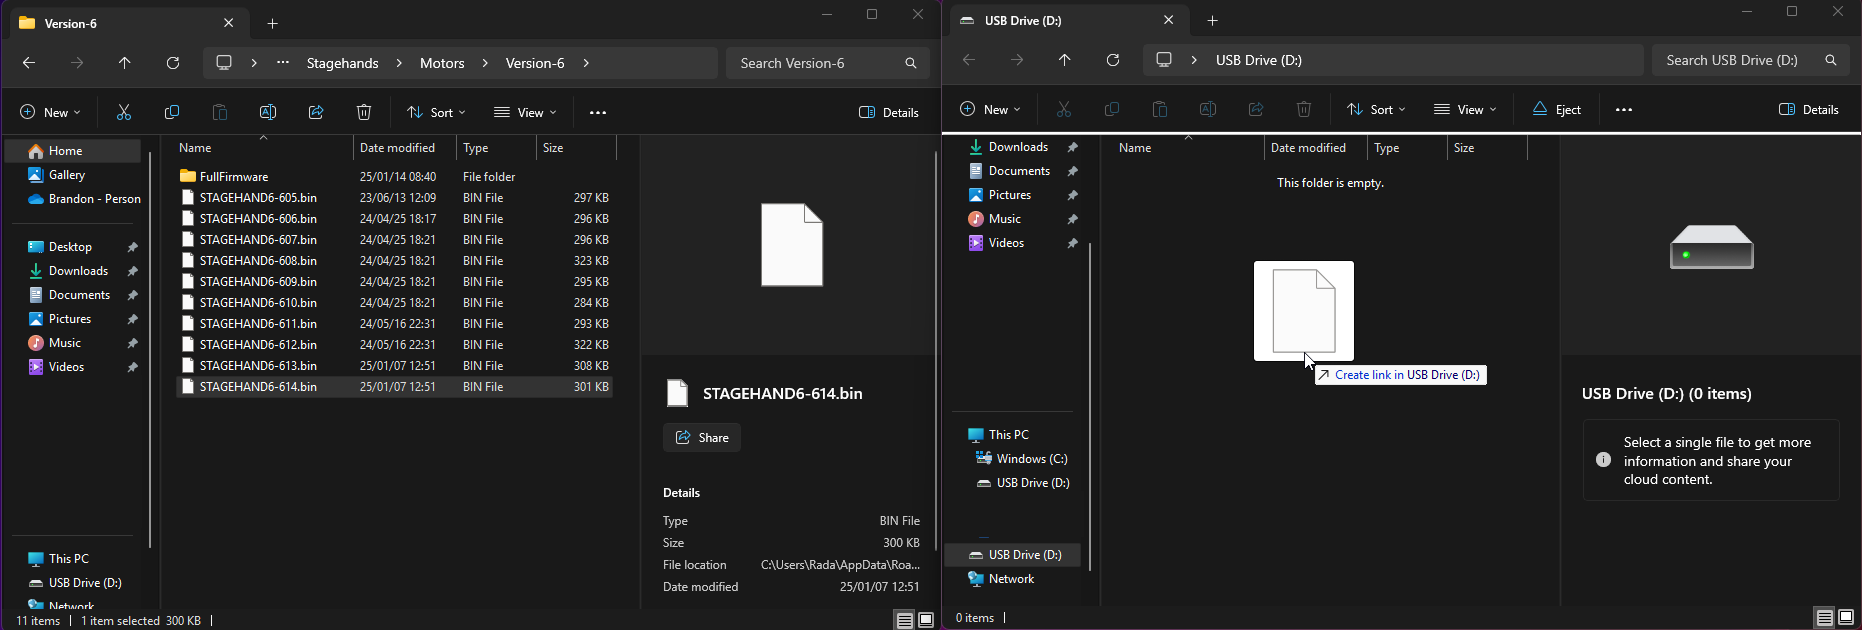Click the Search Version-6 input field
This screenshot has height=630, width=1862.
click(815, 63)
